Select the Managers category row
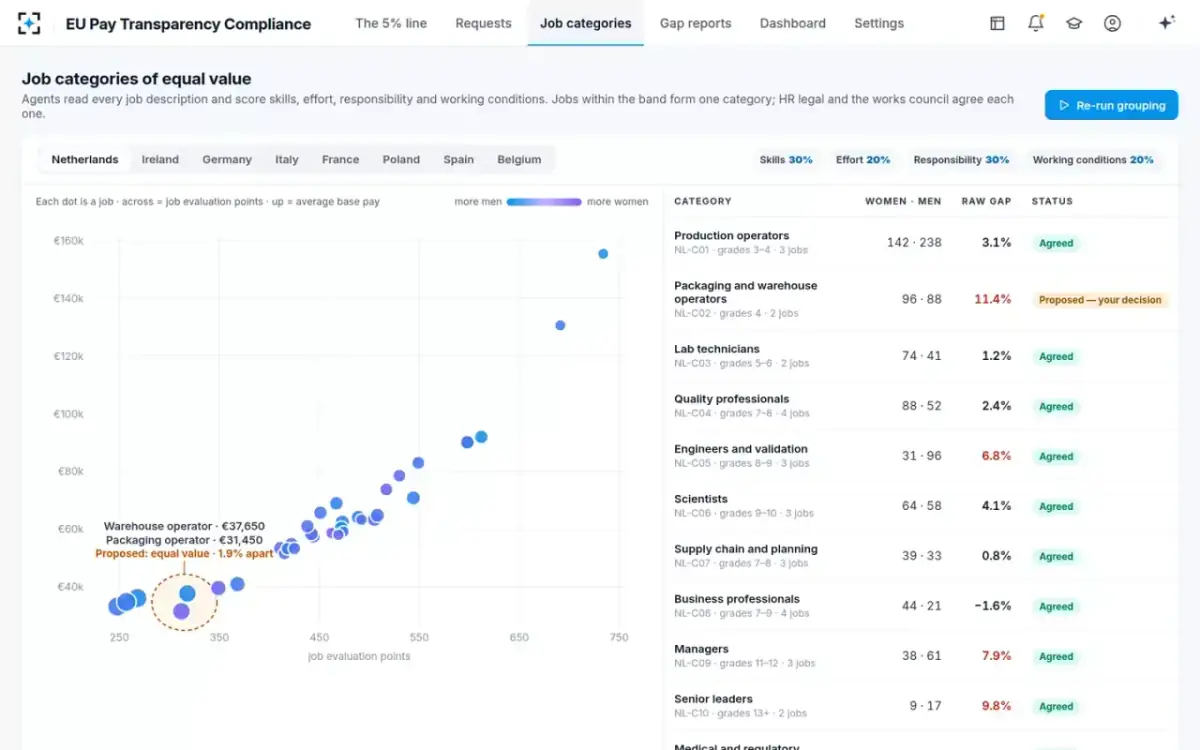1200x750 pixels. (920, 656)
